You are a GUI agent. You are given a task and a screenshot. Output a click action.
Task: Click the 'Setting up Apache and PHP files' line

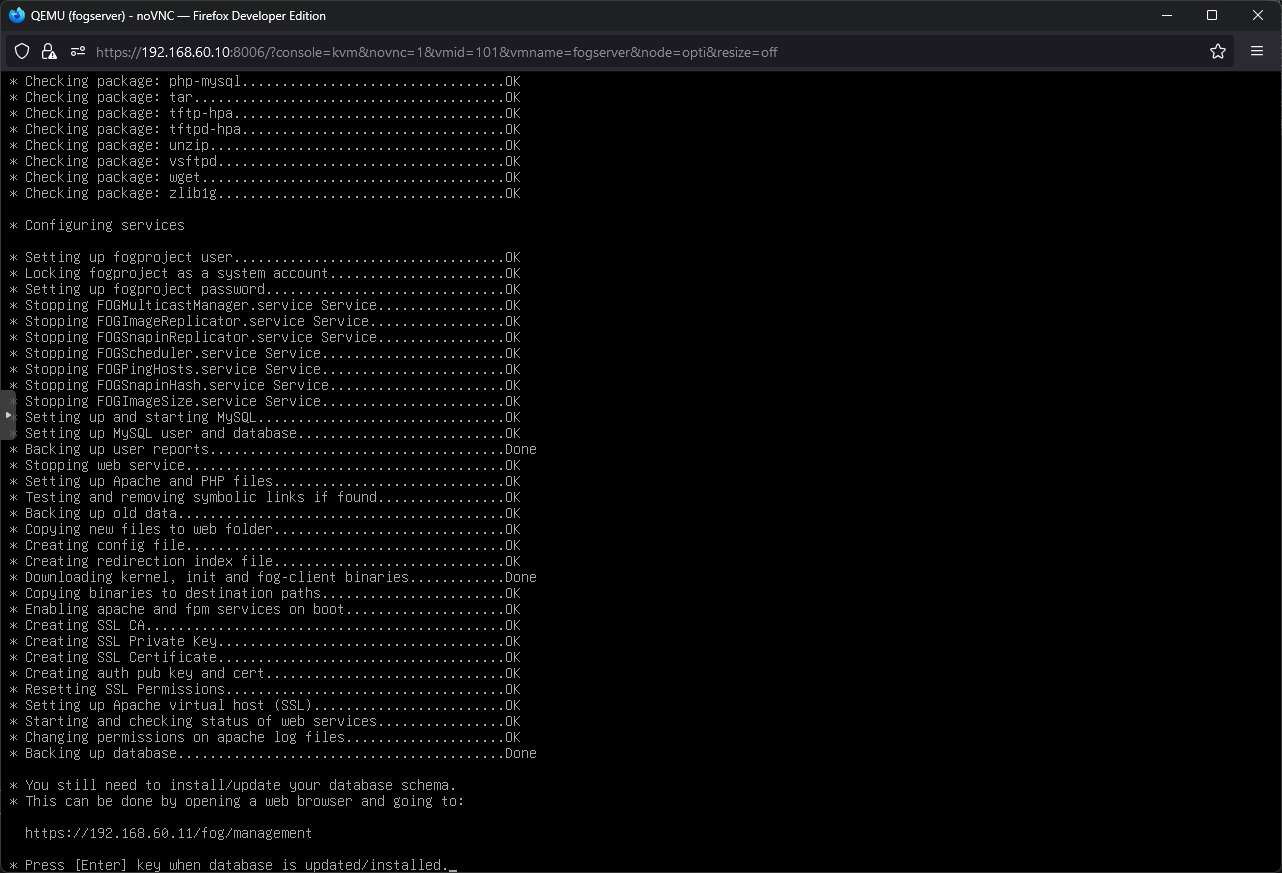coord(265,481)
